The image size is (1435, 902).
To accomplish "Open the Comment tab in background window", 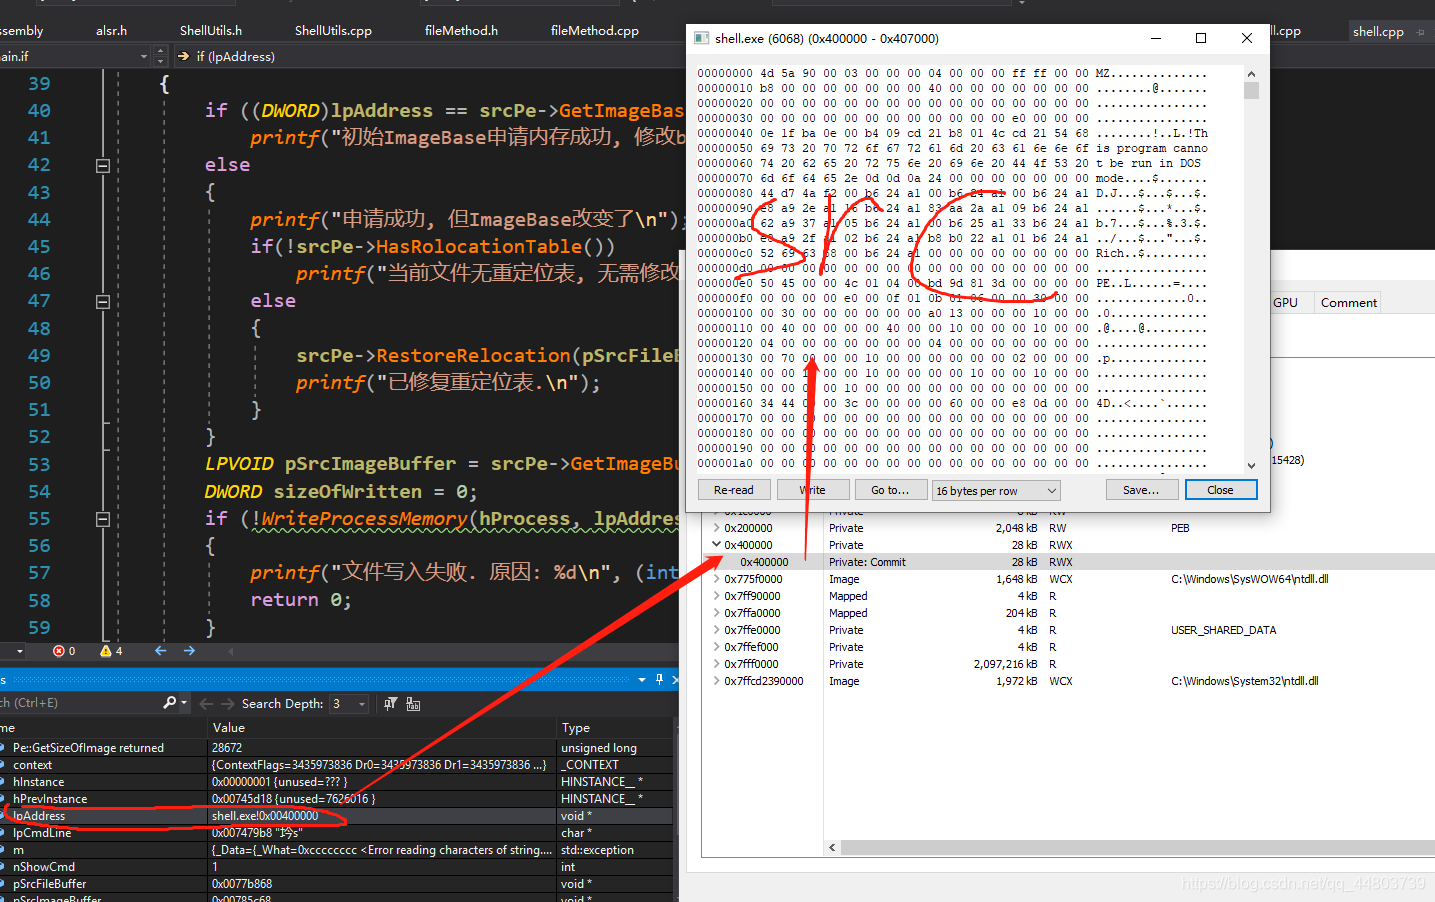I will click(x=1348, y=303).
